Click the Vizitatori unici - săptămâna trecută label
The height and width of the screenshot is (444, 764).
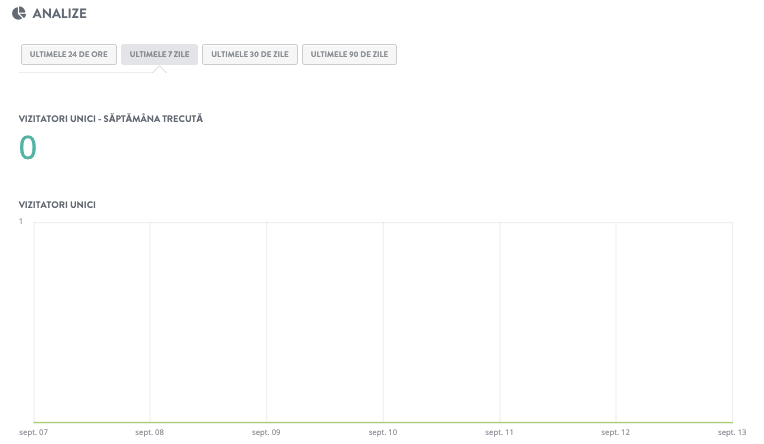coord(111,118)
